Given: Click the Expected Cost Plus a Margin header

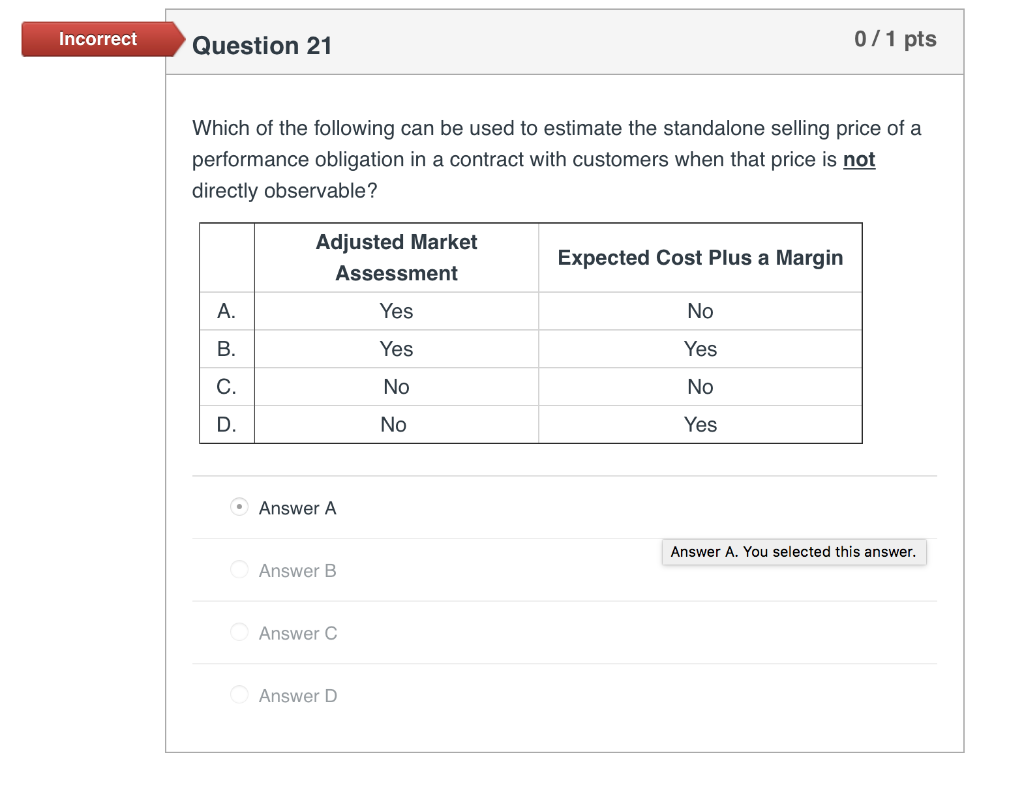Looking at the screenshot, I should pos(700,257).
